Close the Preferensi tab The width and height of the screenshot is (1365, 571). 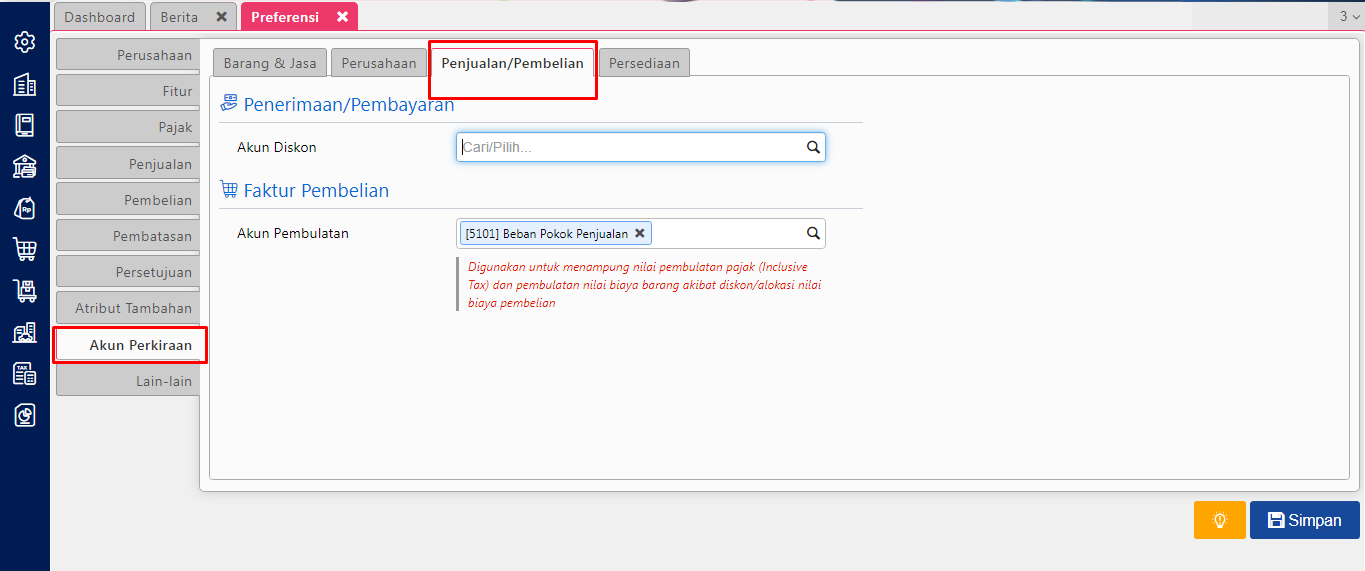point(342,17)
